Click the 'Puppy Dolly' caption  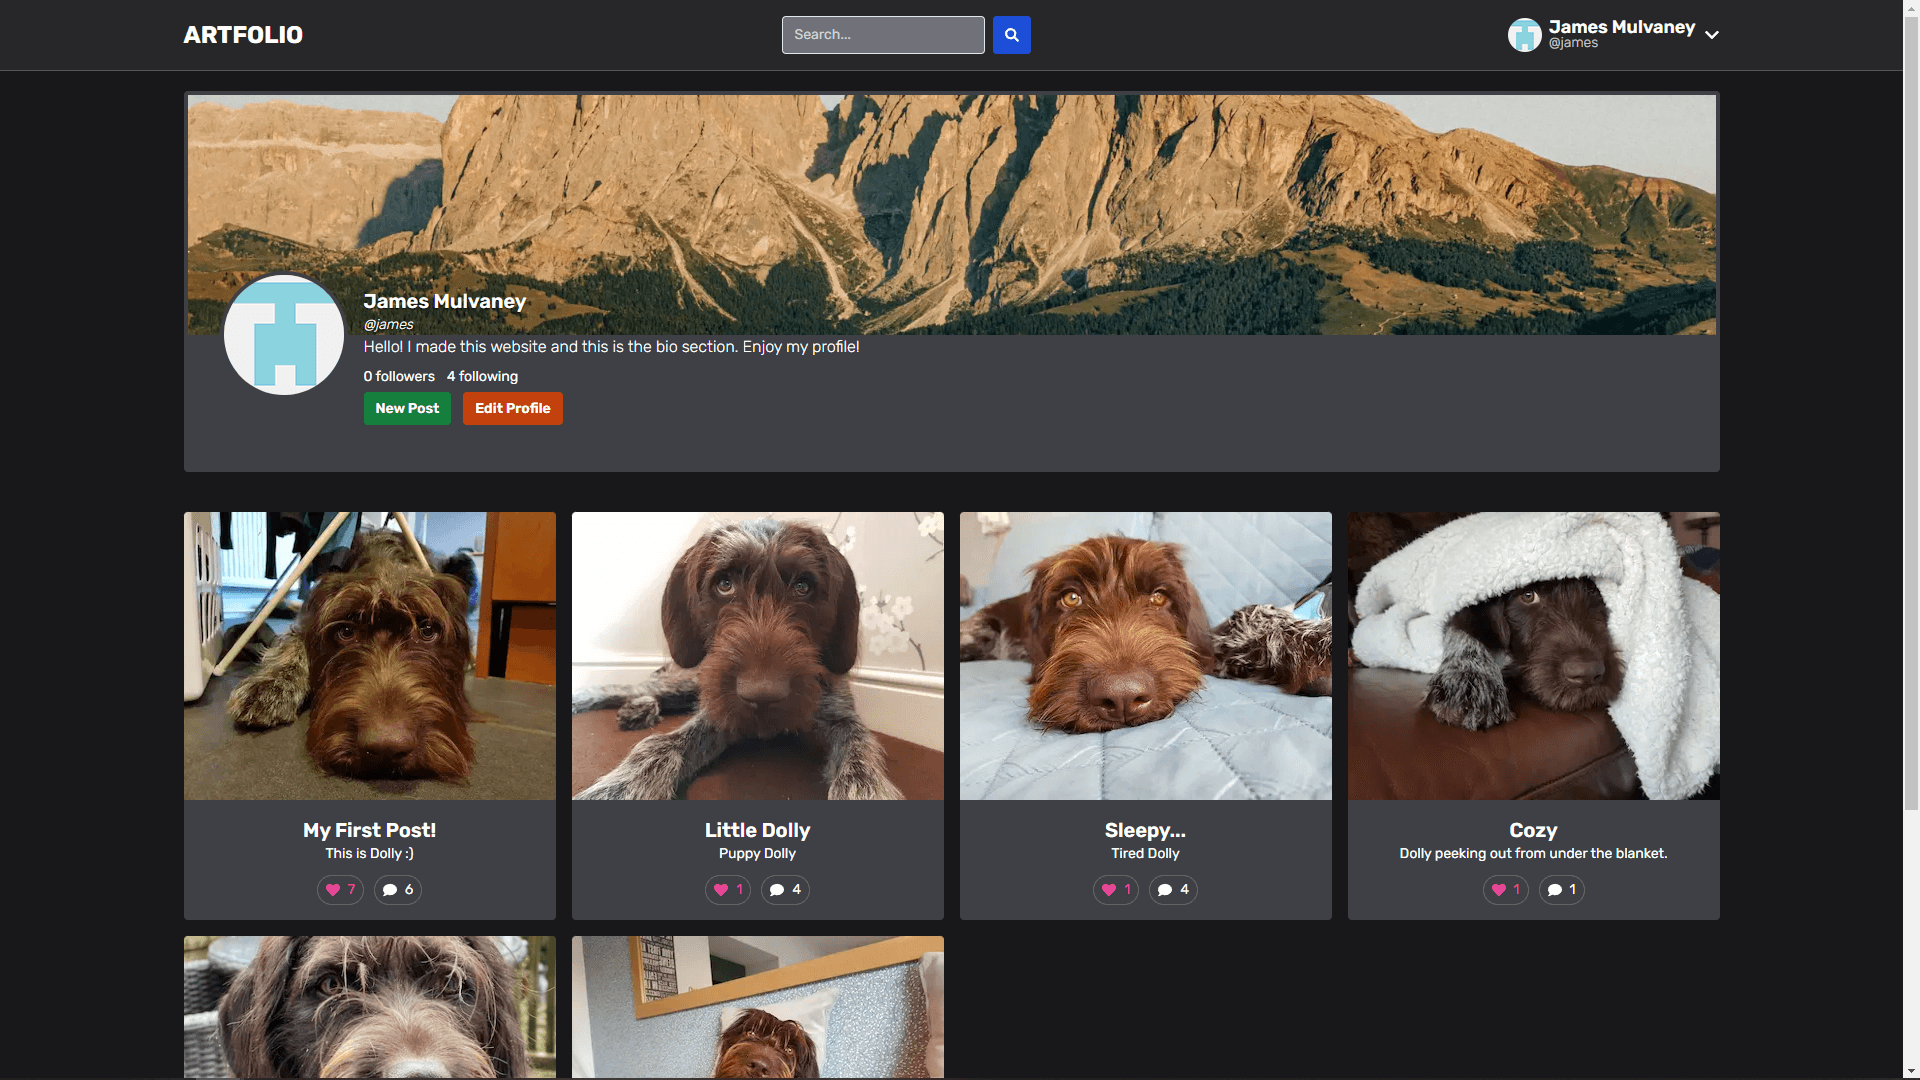click(x=758, y=854)
